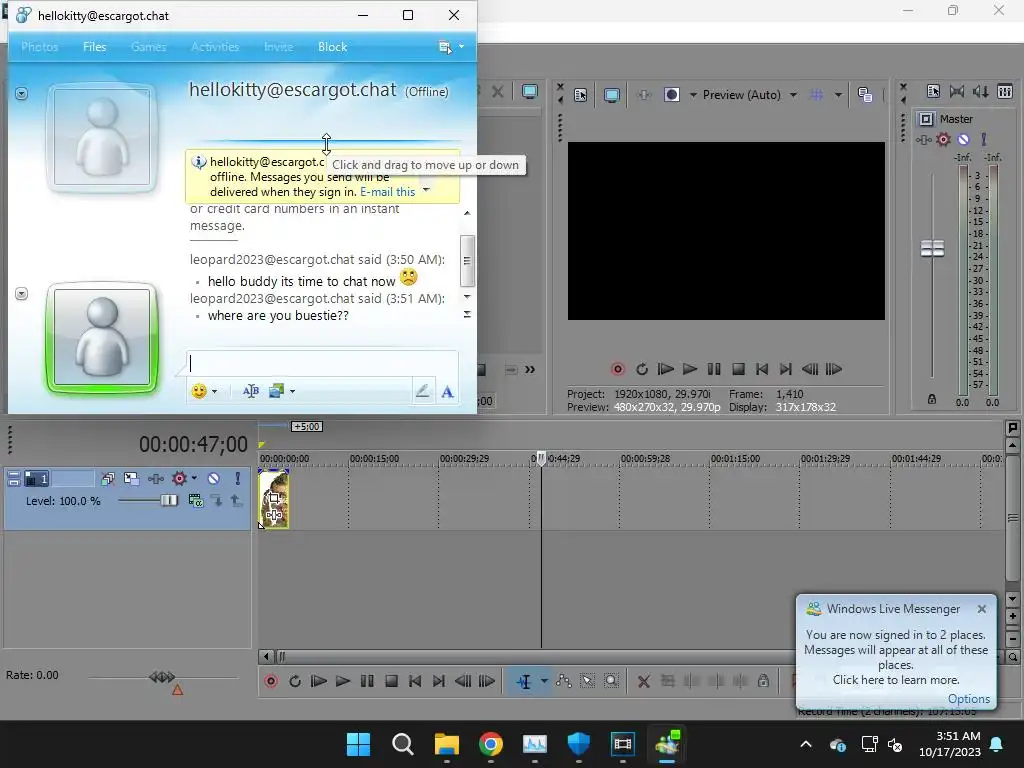Viewport: 1024px width, 768px height.
Task: Open Compositing Mode on track 1
Action: [195, 501]
